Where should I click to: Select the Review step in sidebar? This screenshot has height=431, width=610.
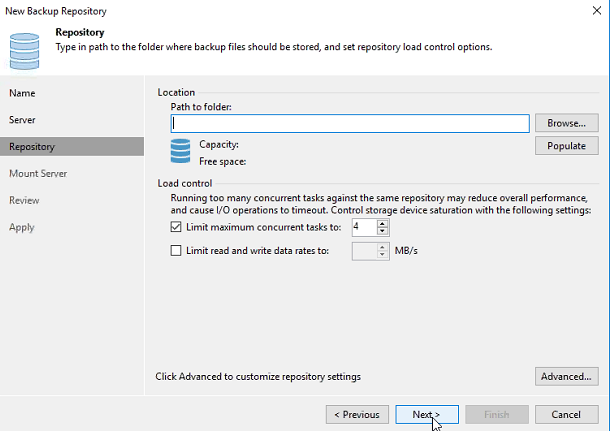(x=24, y=201)
